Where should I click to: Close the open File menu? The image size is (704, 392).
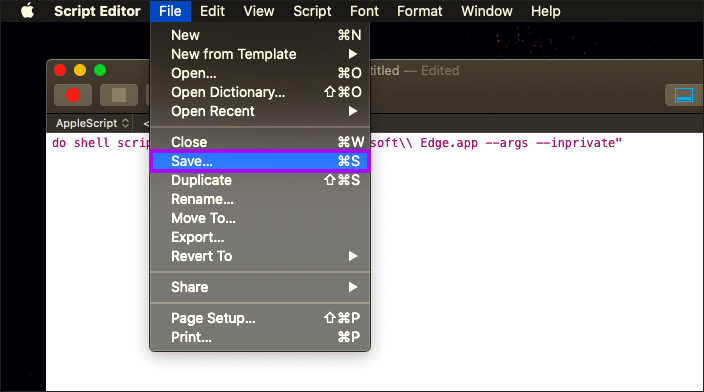click(170, 11)
